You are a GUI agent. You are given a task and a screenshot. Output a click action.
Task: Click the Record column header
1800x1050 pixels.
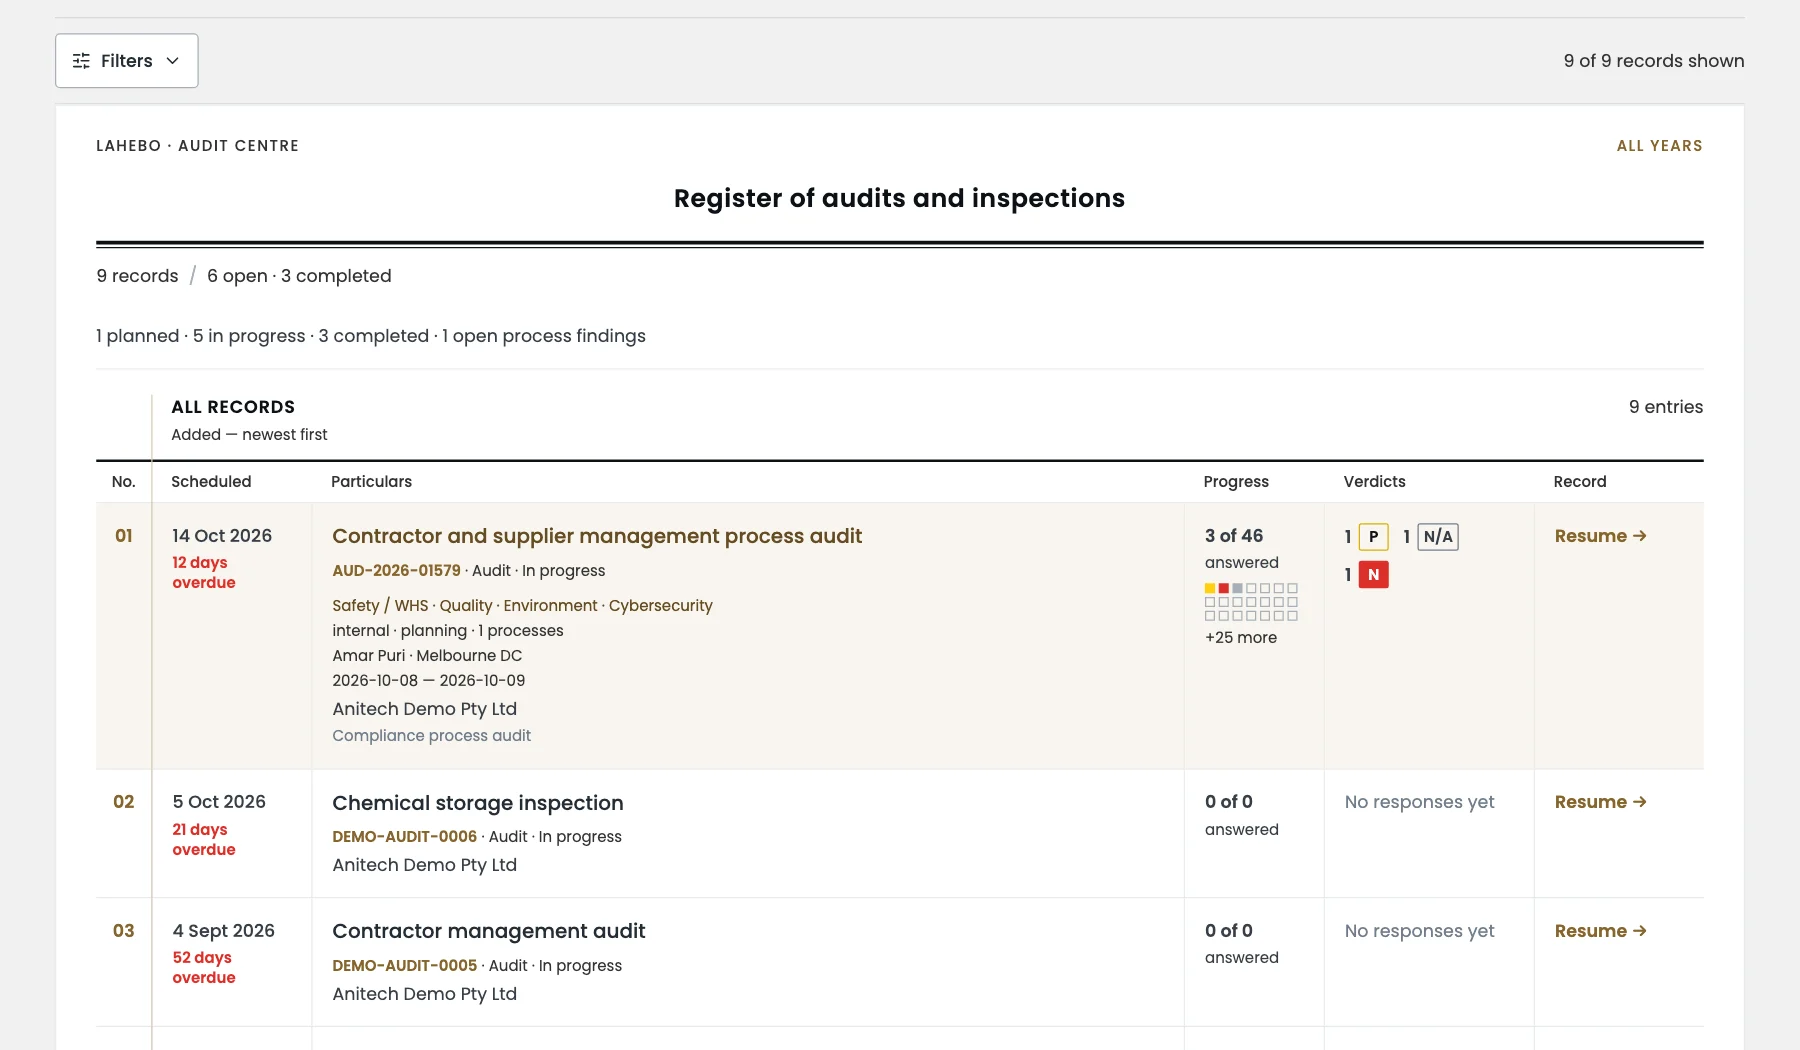(1580, 482)
